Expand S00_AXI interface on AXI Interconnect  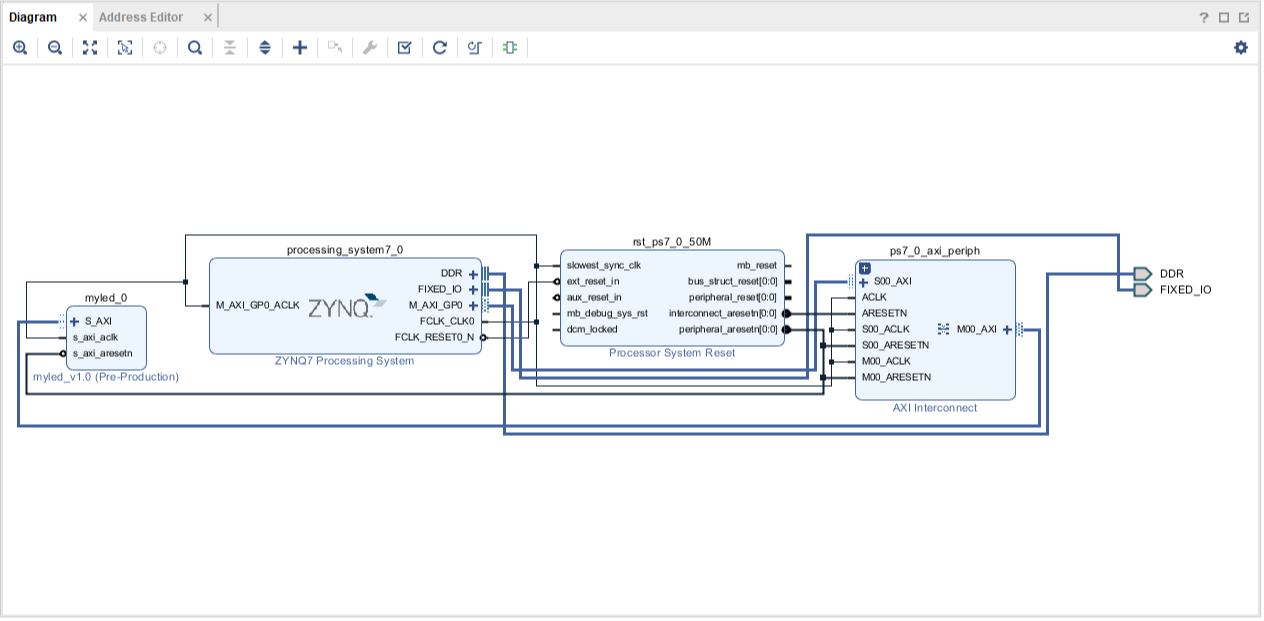click(863, 282)
